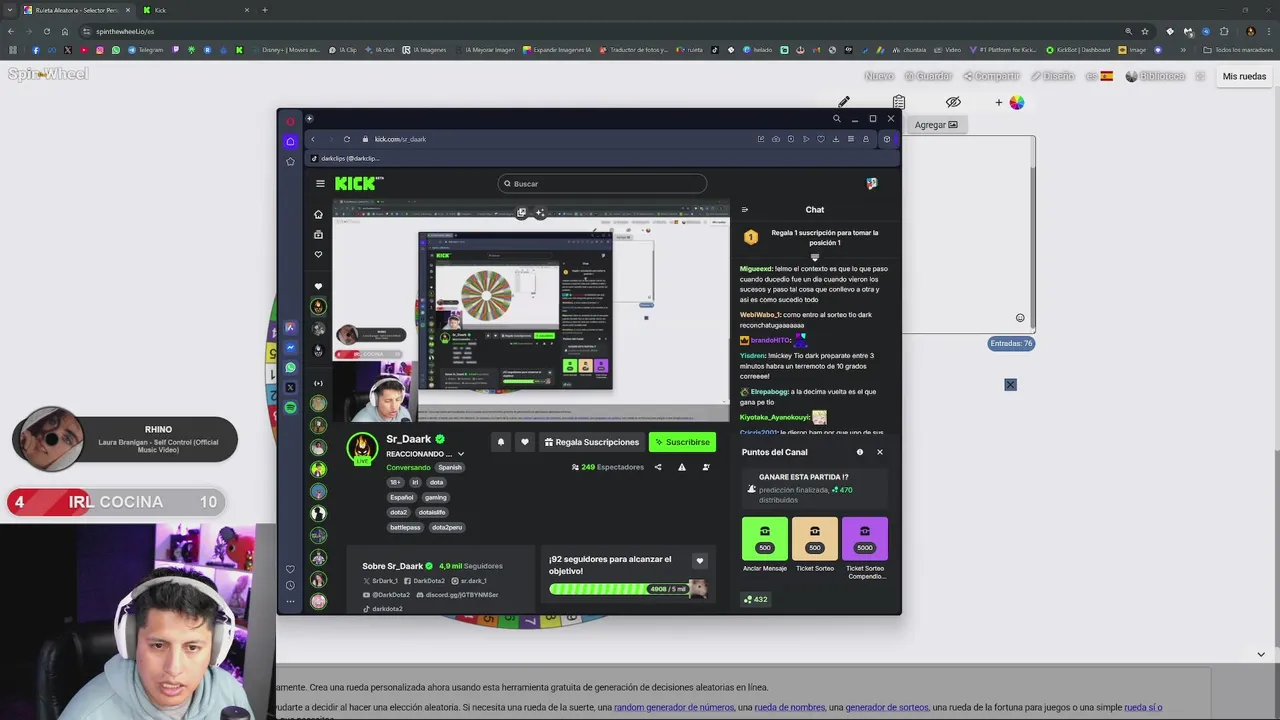Open Opera's new tab plus button
This screenshot has height=720, width=1280.
[x=309, y=119]
